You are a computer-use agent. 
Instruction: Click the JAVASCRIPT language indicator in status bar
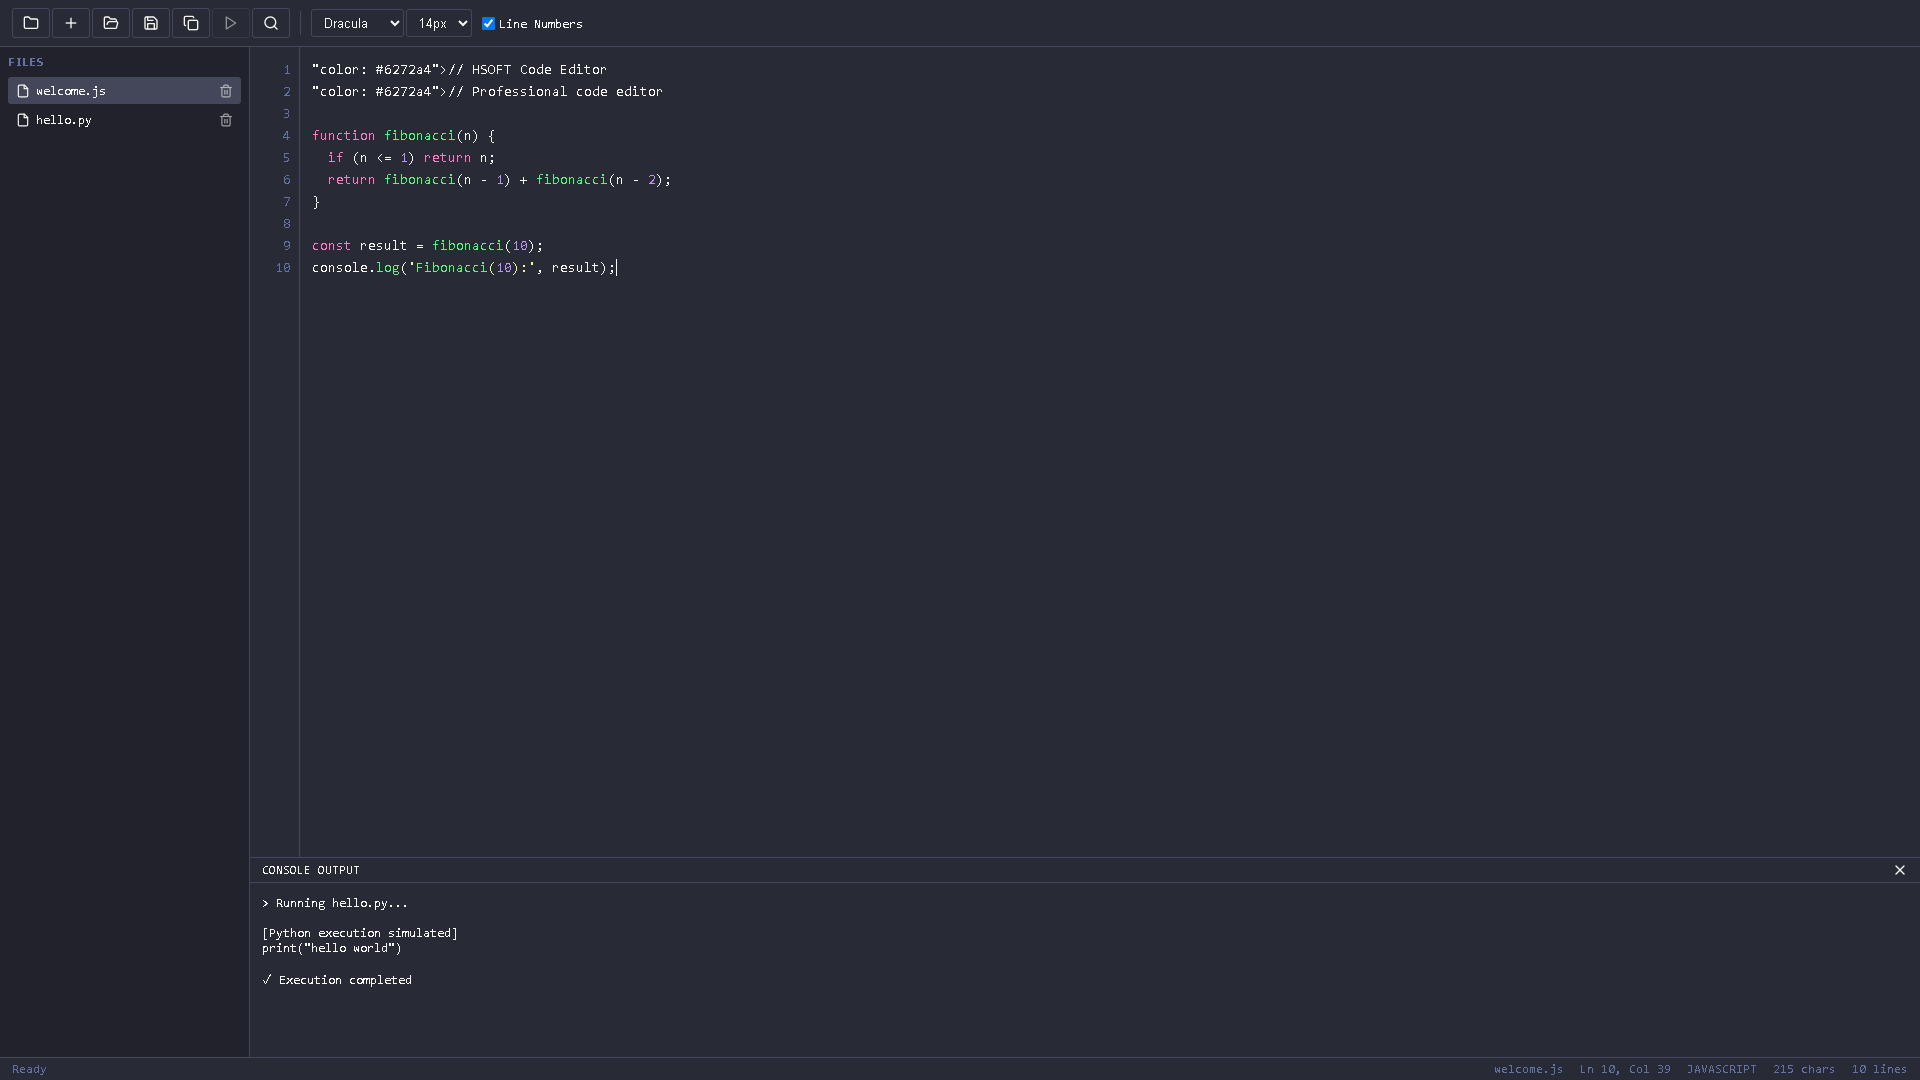[x=1721, y=1069]
